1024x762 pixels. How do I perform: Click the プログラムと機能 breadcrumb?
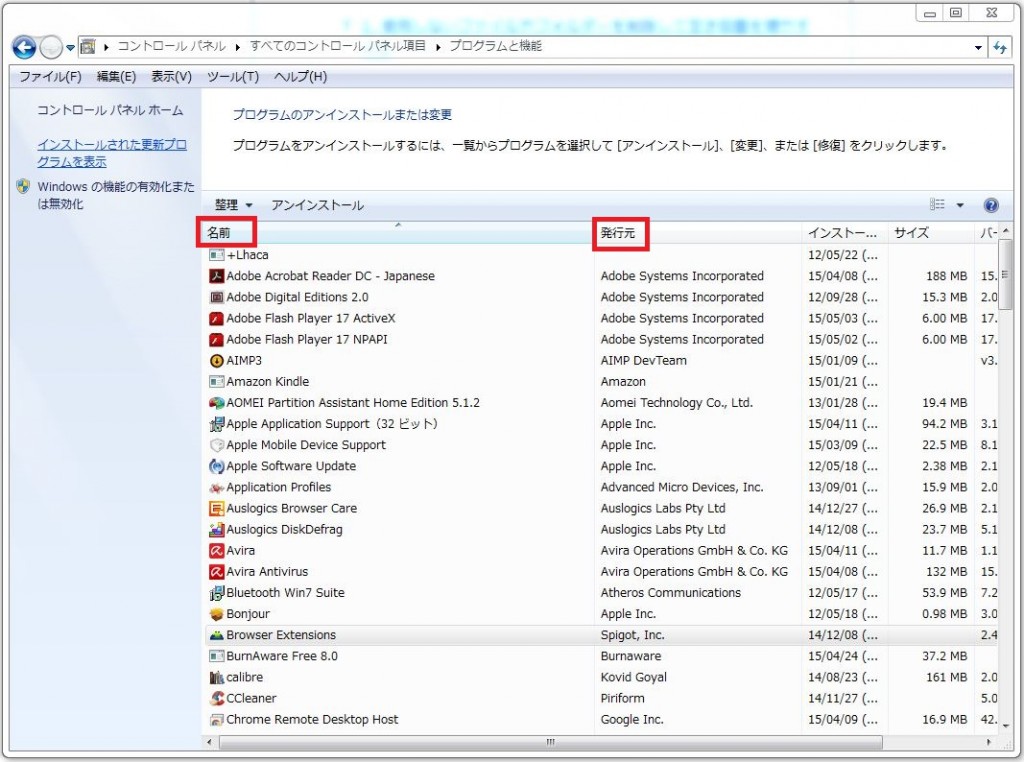(496, 46)
